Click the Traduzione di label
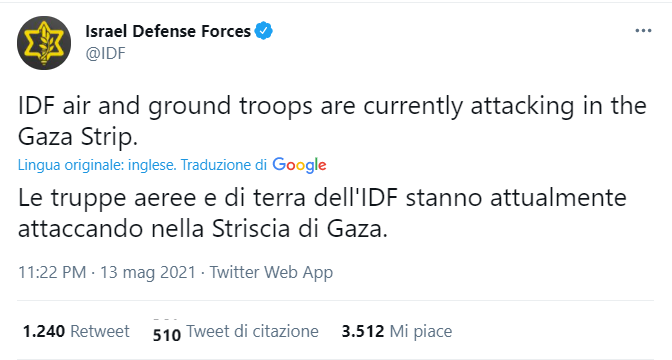The height and width of the screenshot is (360, 672). [x=224, y=165]
